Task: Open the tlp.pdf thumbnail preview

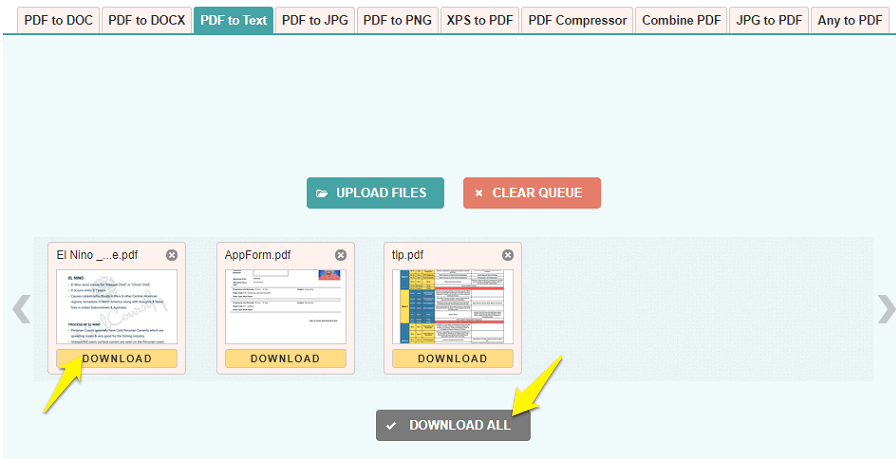Action: coord(453,306)
